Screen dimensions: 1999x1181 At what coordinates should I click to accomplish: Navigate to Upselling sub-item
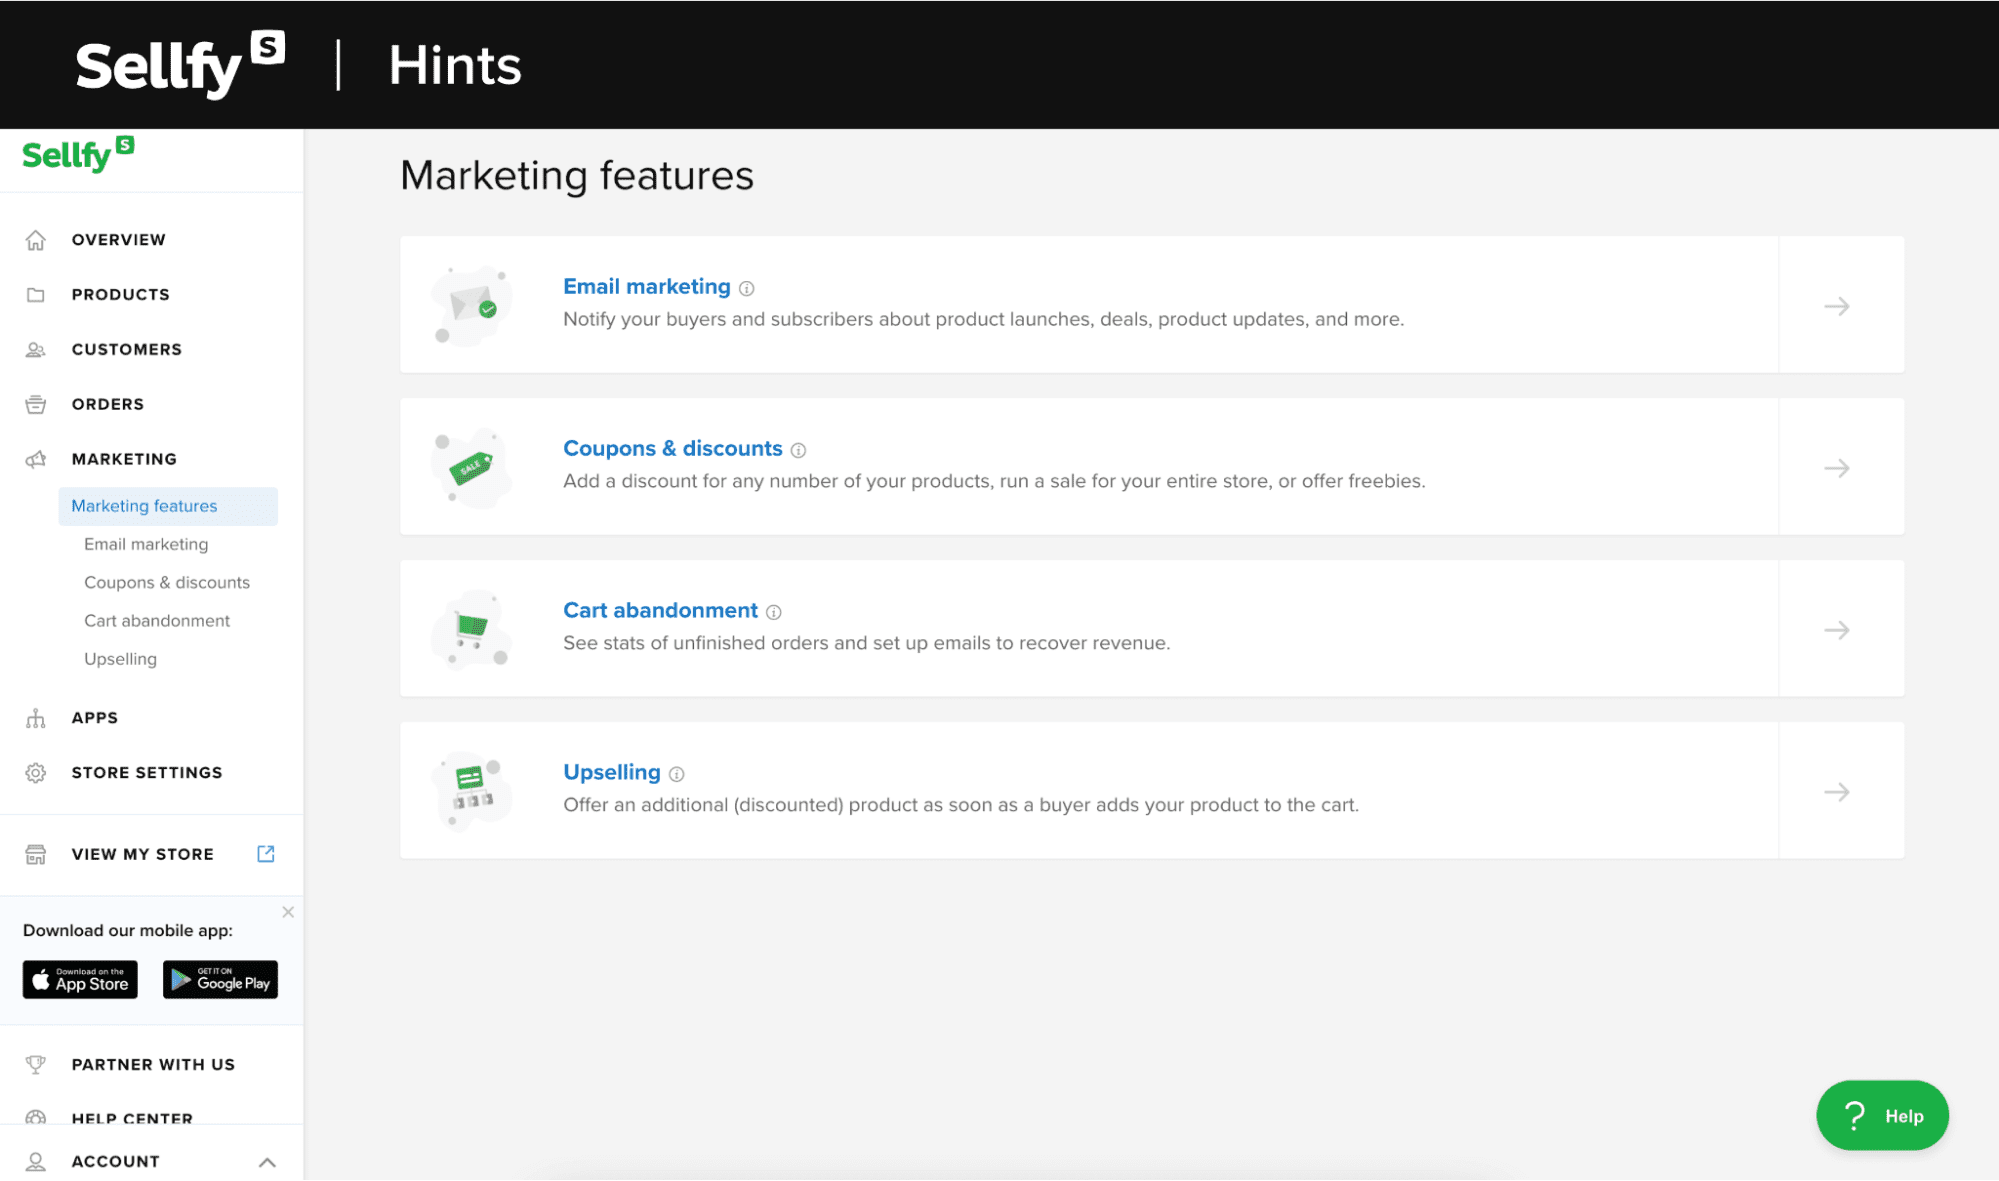point(119,658)
